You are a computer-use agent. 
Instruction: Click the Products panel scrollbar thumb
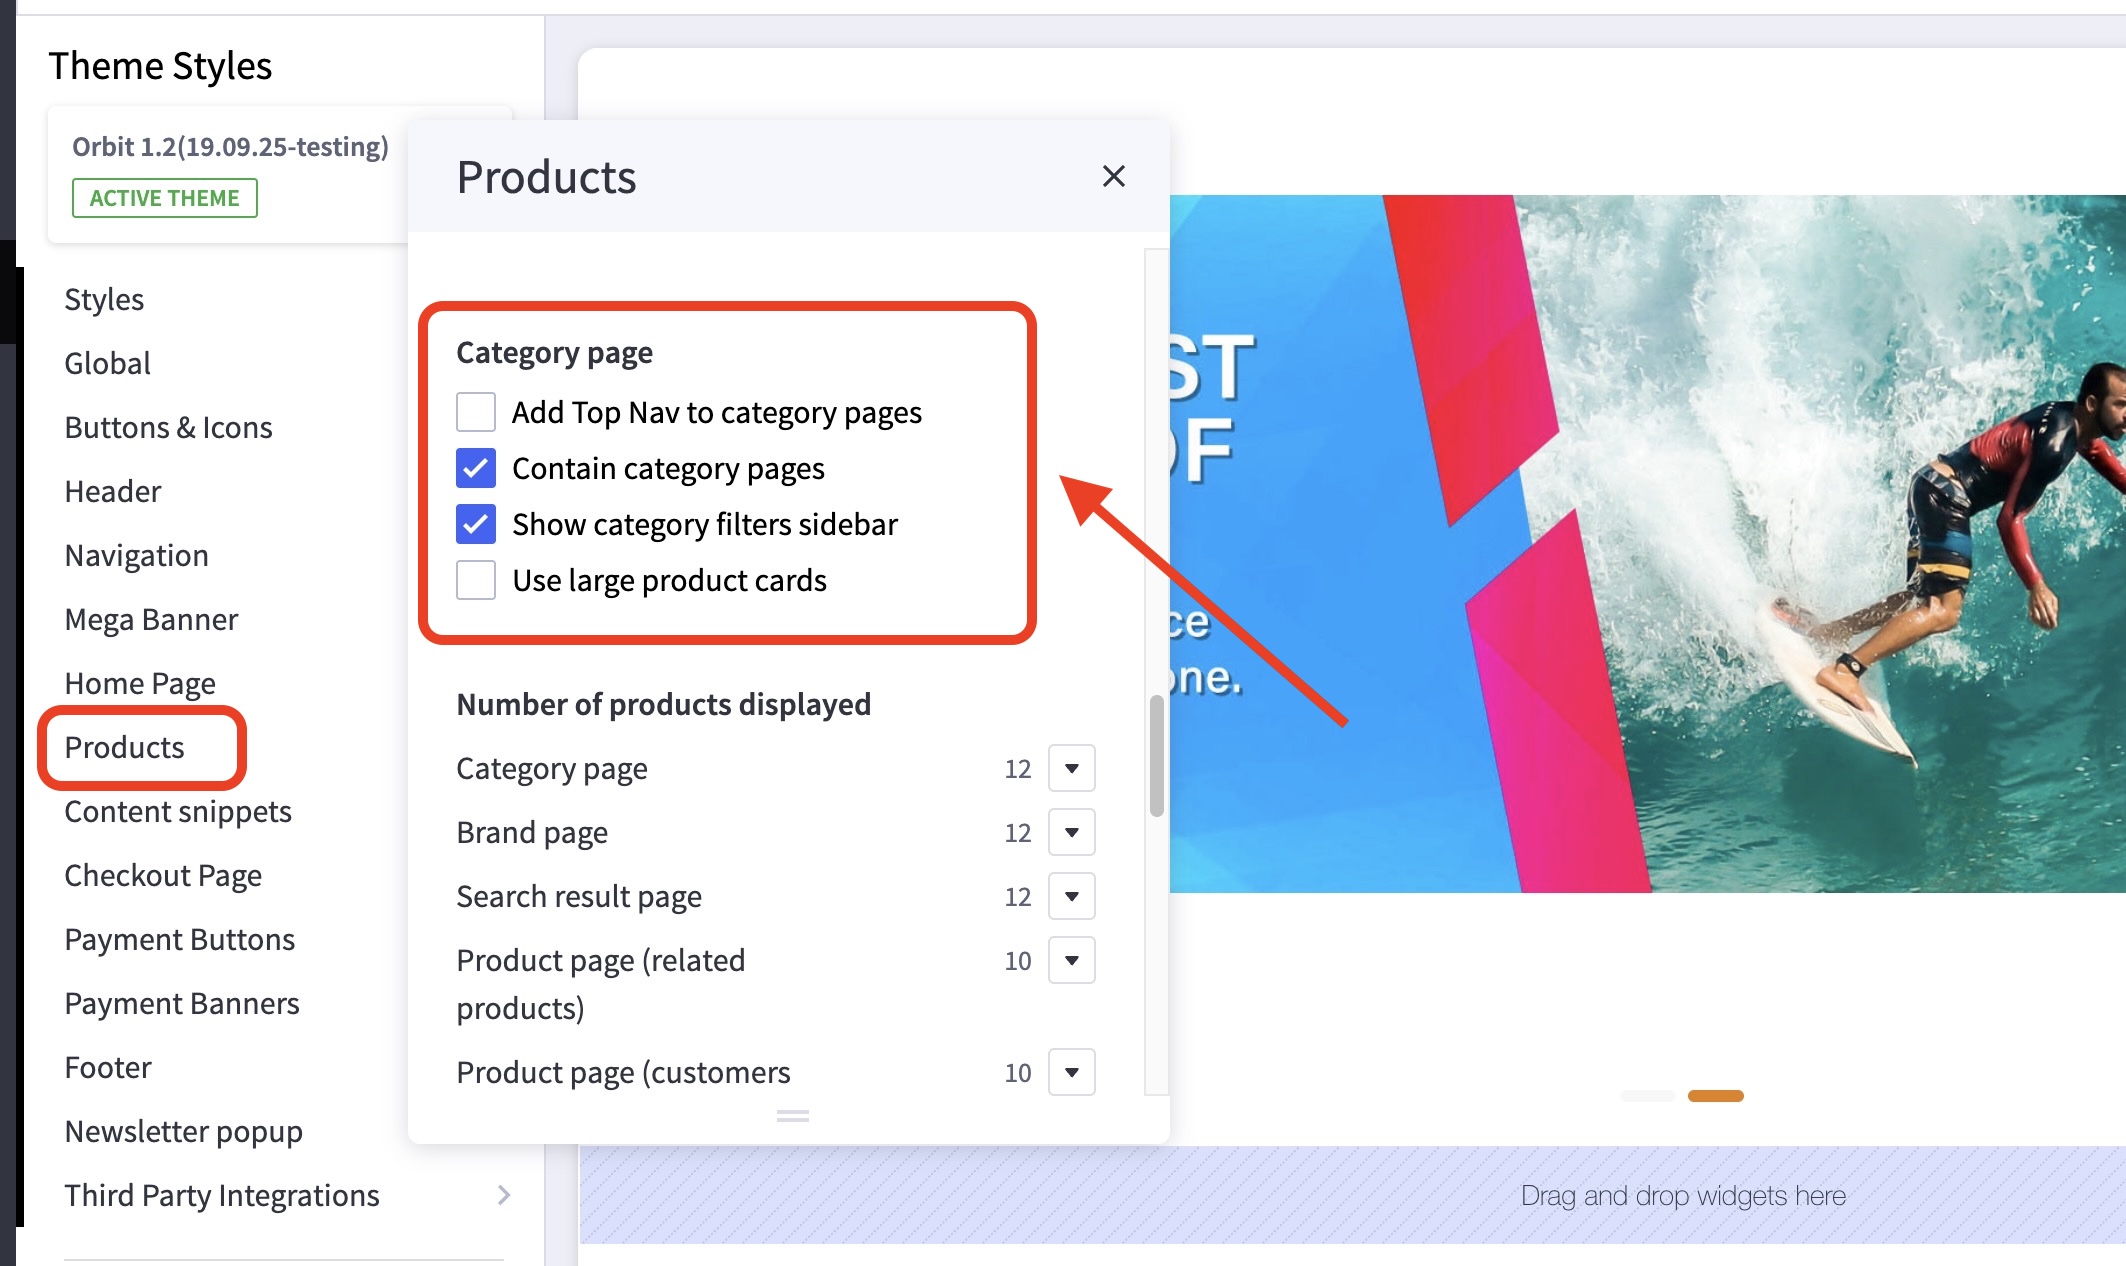tap(1157, 756)
